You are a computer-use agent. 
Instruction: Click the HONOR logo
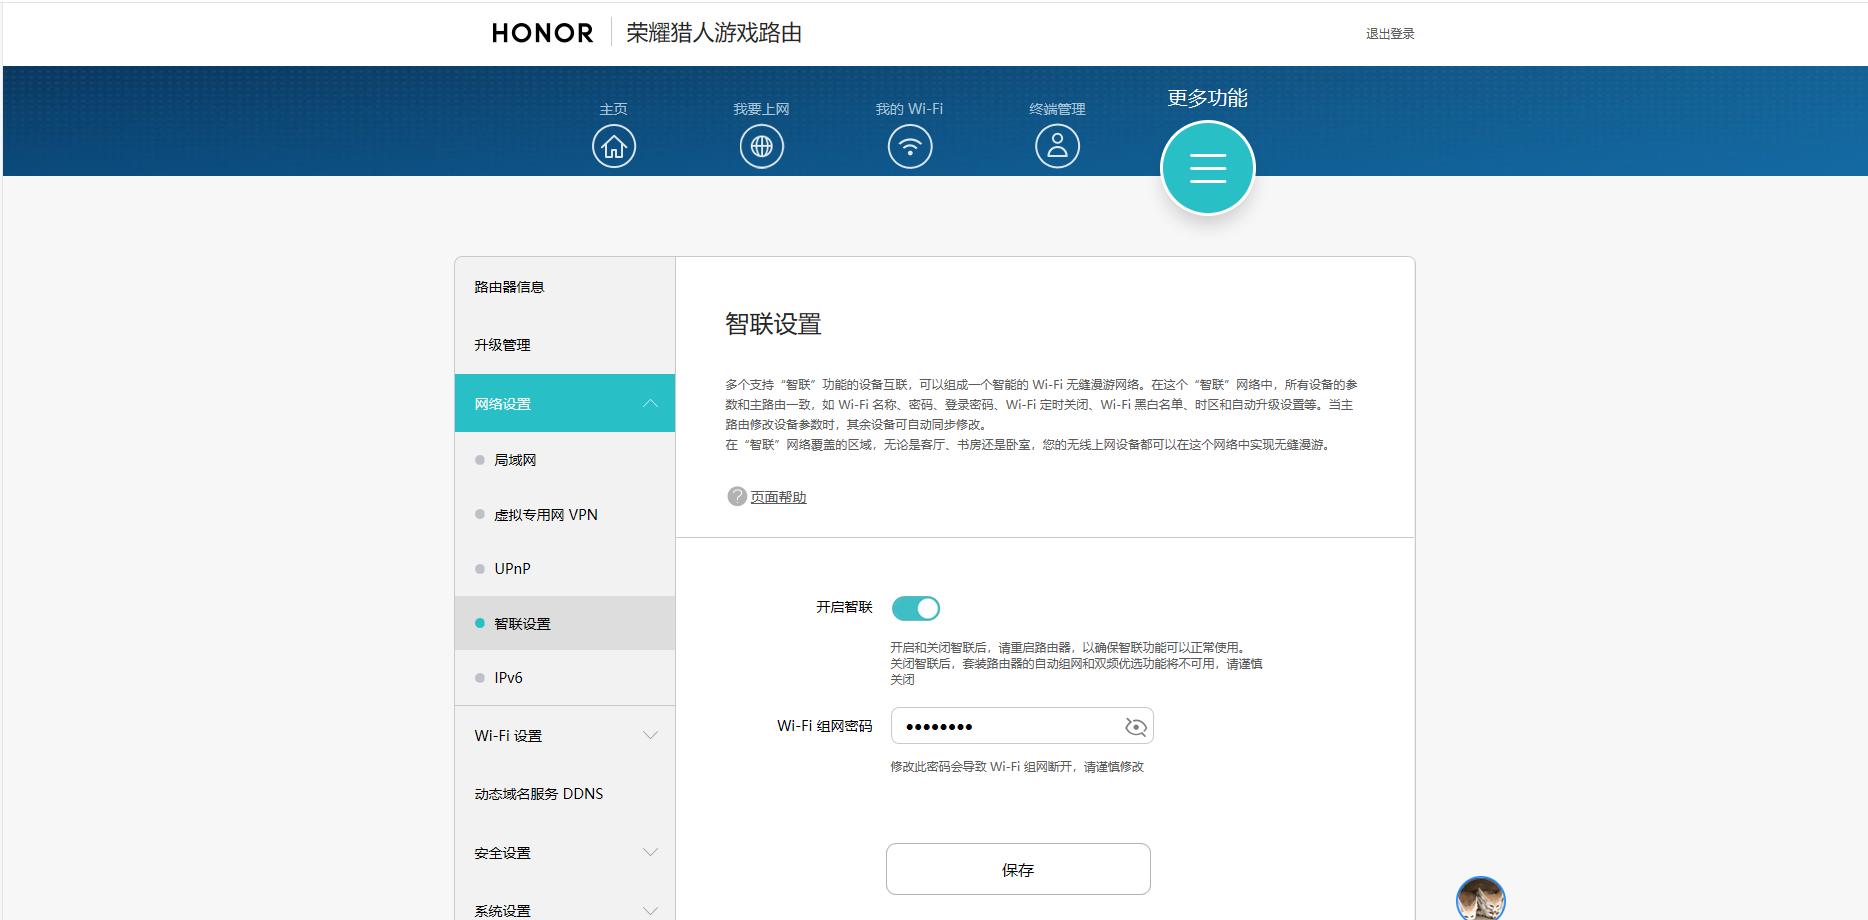pyautogui.click(x=540, y=32)
